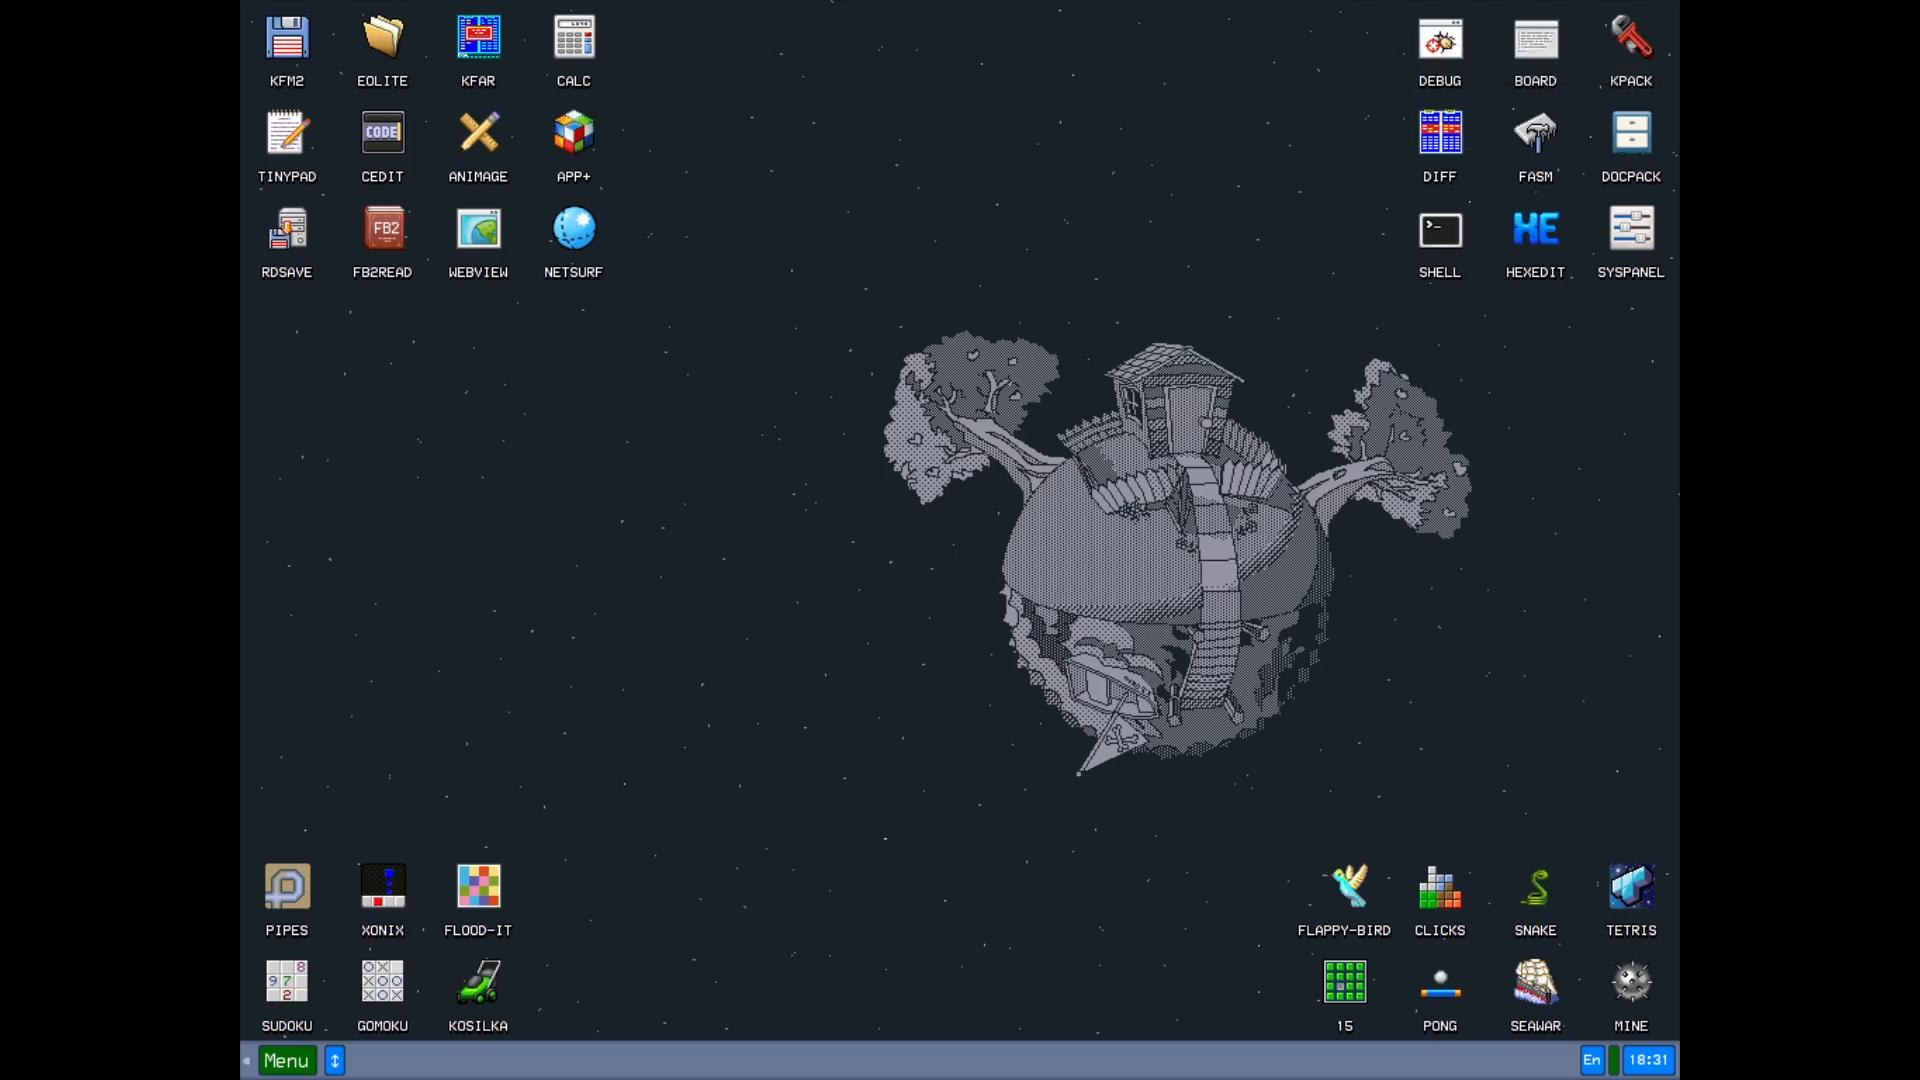Launch the SYSPANEL settings icon
The image size is (1920, 1080).
(1631, 230)
